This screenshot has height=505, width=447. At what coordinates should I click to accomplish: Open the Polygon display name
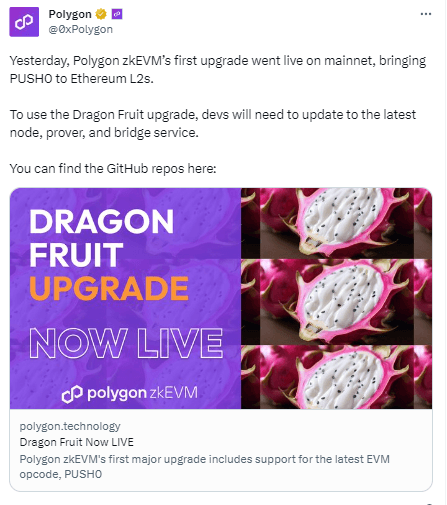click(70, 14)
